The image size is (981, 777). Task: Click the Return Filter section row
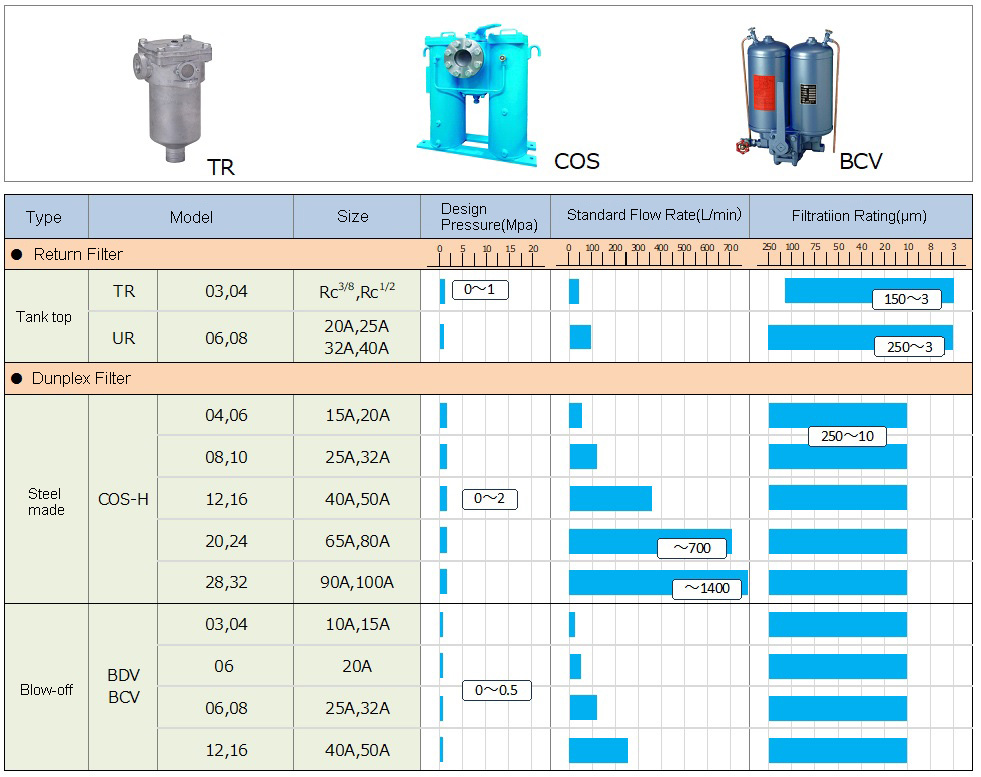click(x=78, y=254)
